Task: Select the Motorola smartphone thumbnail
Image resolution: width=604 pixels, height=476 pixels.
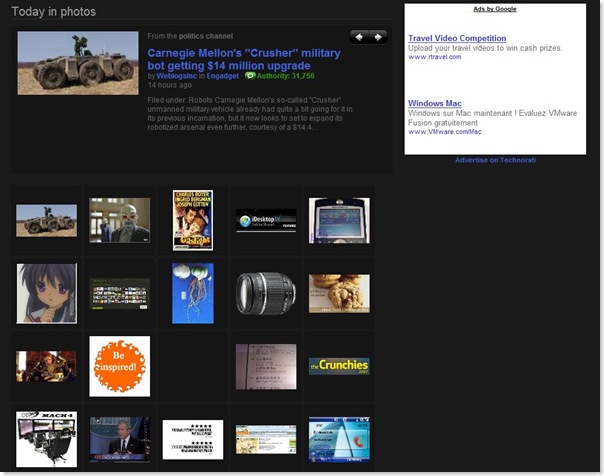Action: (x=339, y=221)
